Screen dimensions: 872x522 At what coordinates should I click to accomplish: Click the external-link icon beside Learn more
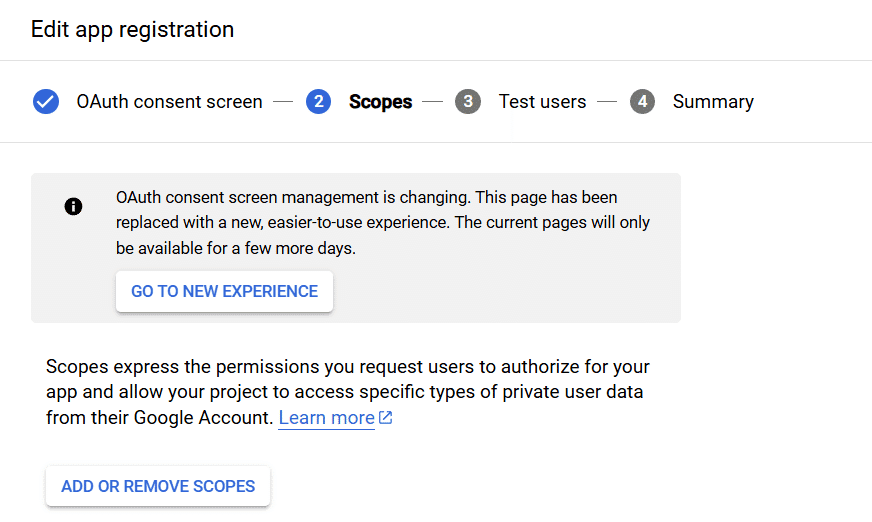(x=385, y=417)
